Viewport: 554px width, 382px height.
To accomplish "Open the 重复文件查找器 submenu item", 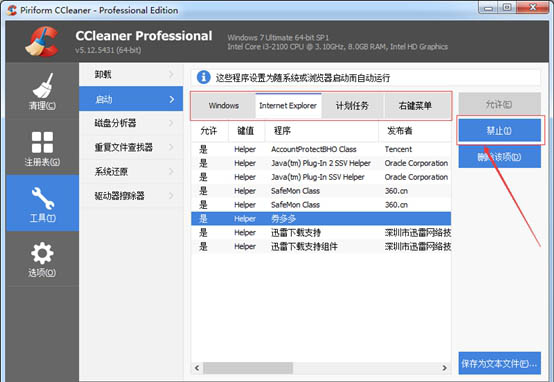I will pos(131,147).
